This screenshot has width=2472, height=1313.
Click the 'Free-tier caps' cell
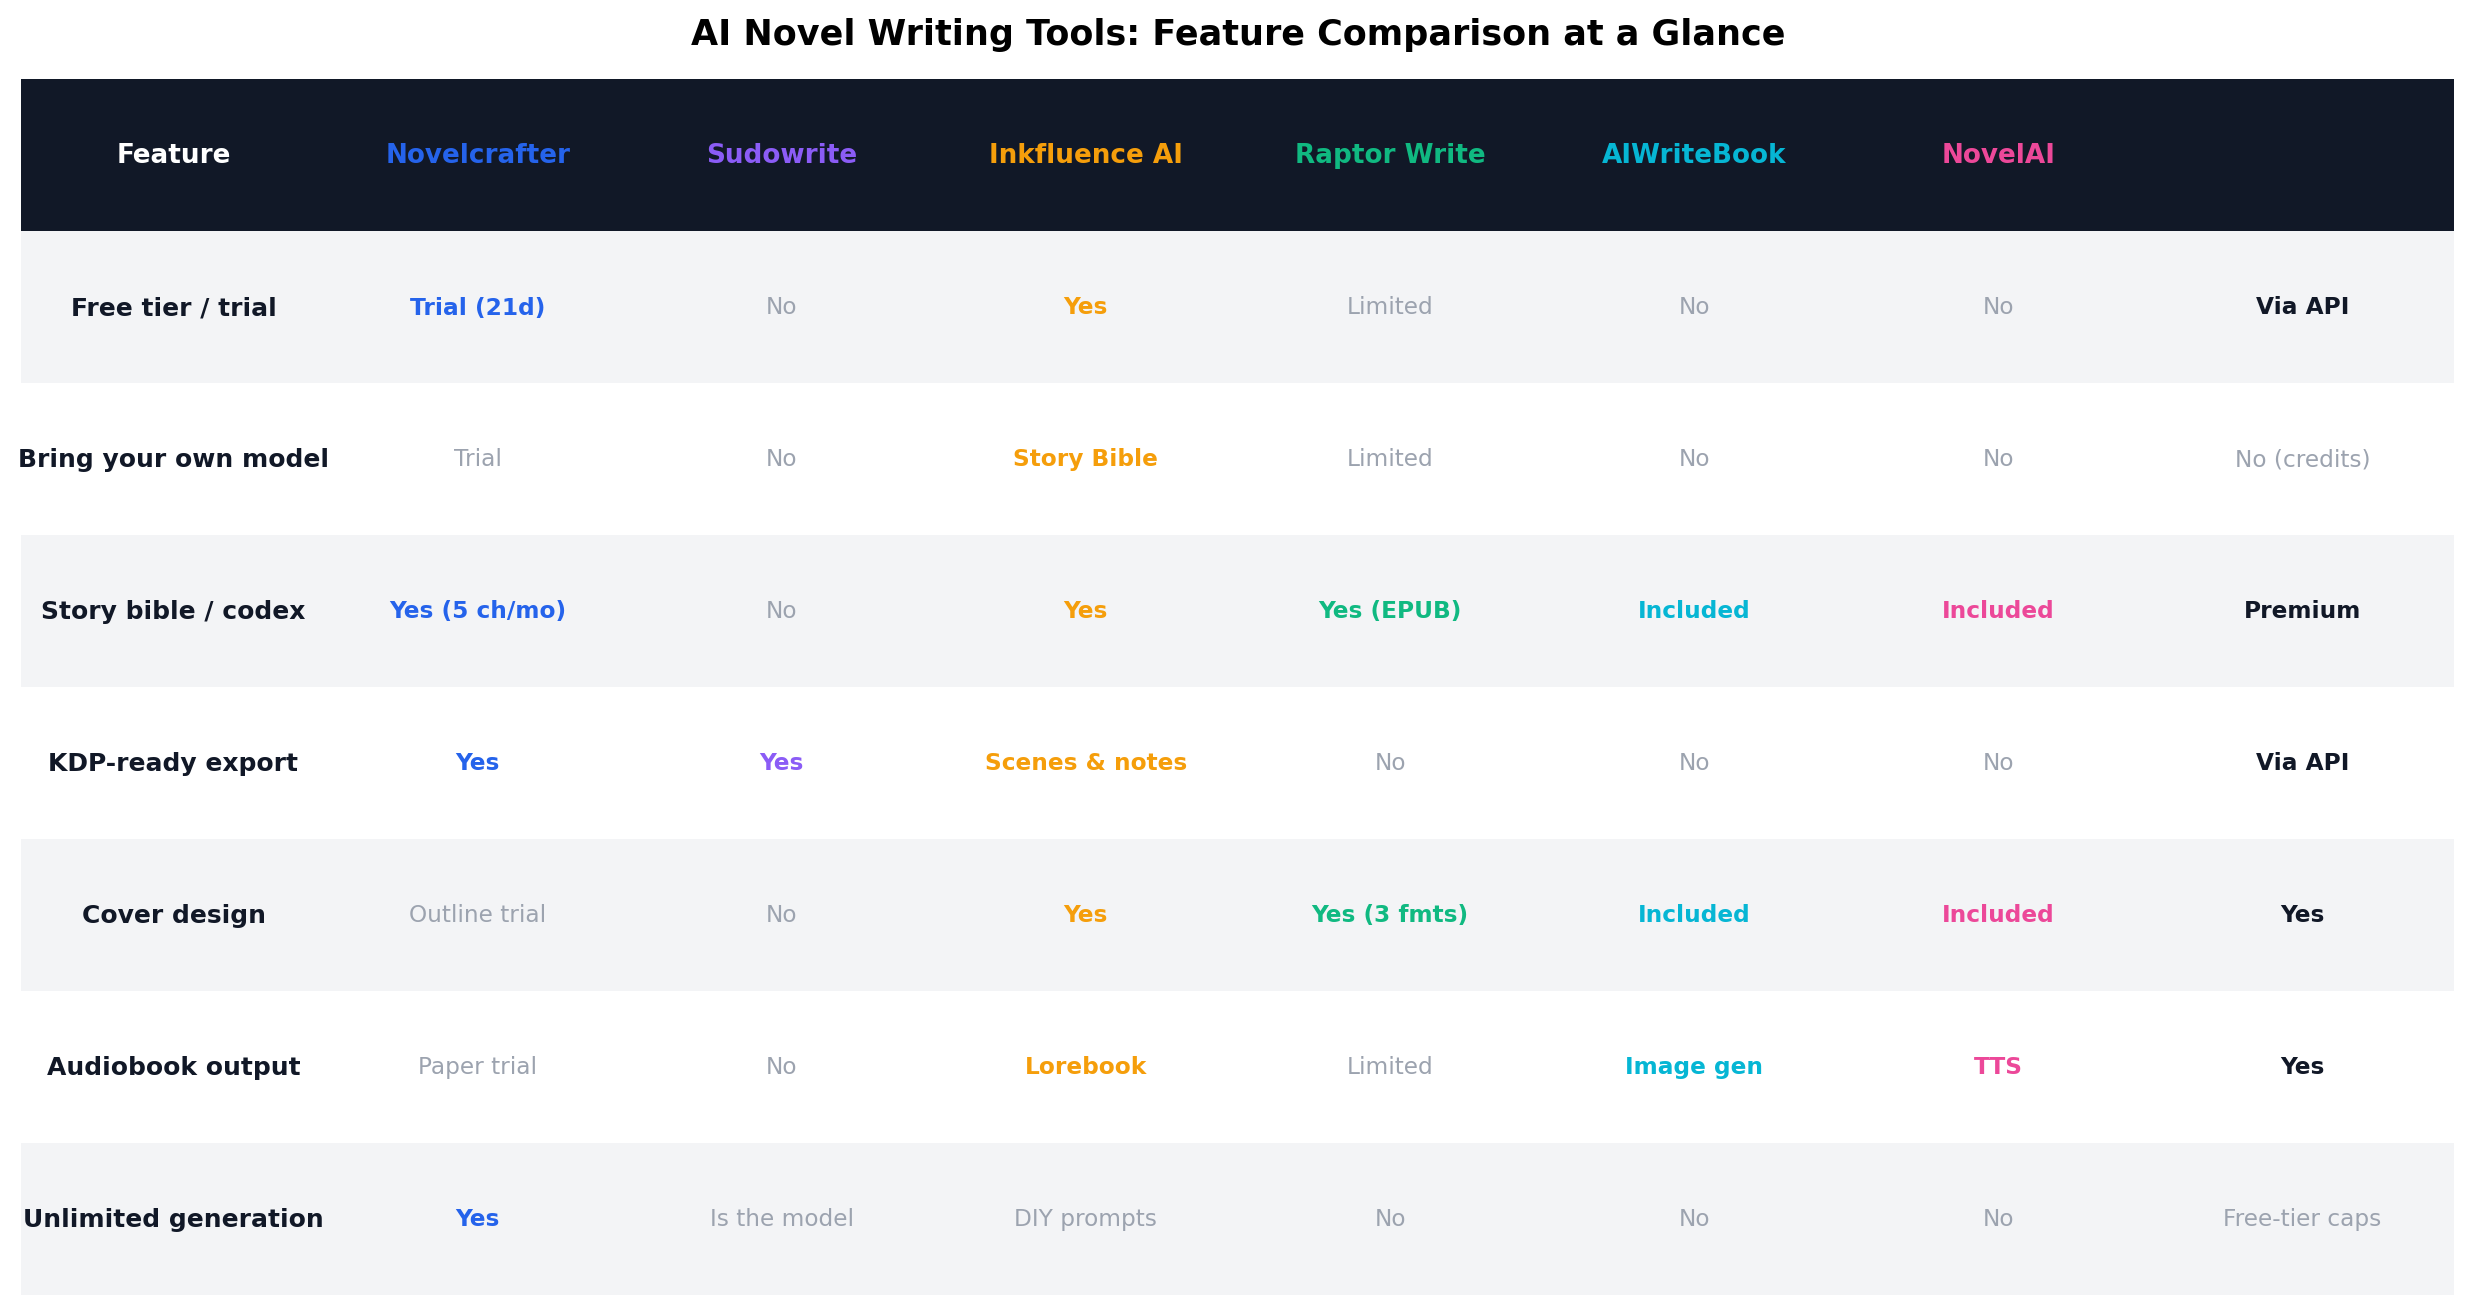tap(2302, 1219)
